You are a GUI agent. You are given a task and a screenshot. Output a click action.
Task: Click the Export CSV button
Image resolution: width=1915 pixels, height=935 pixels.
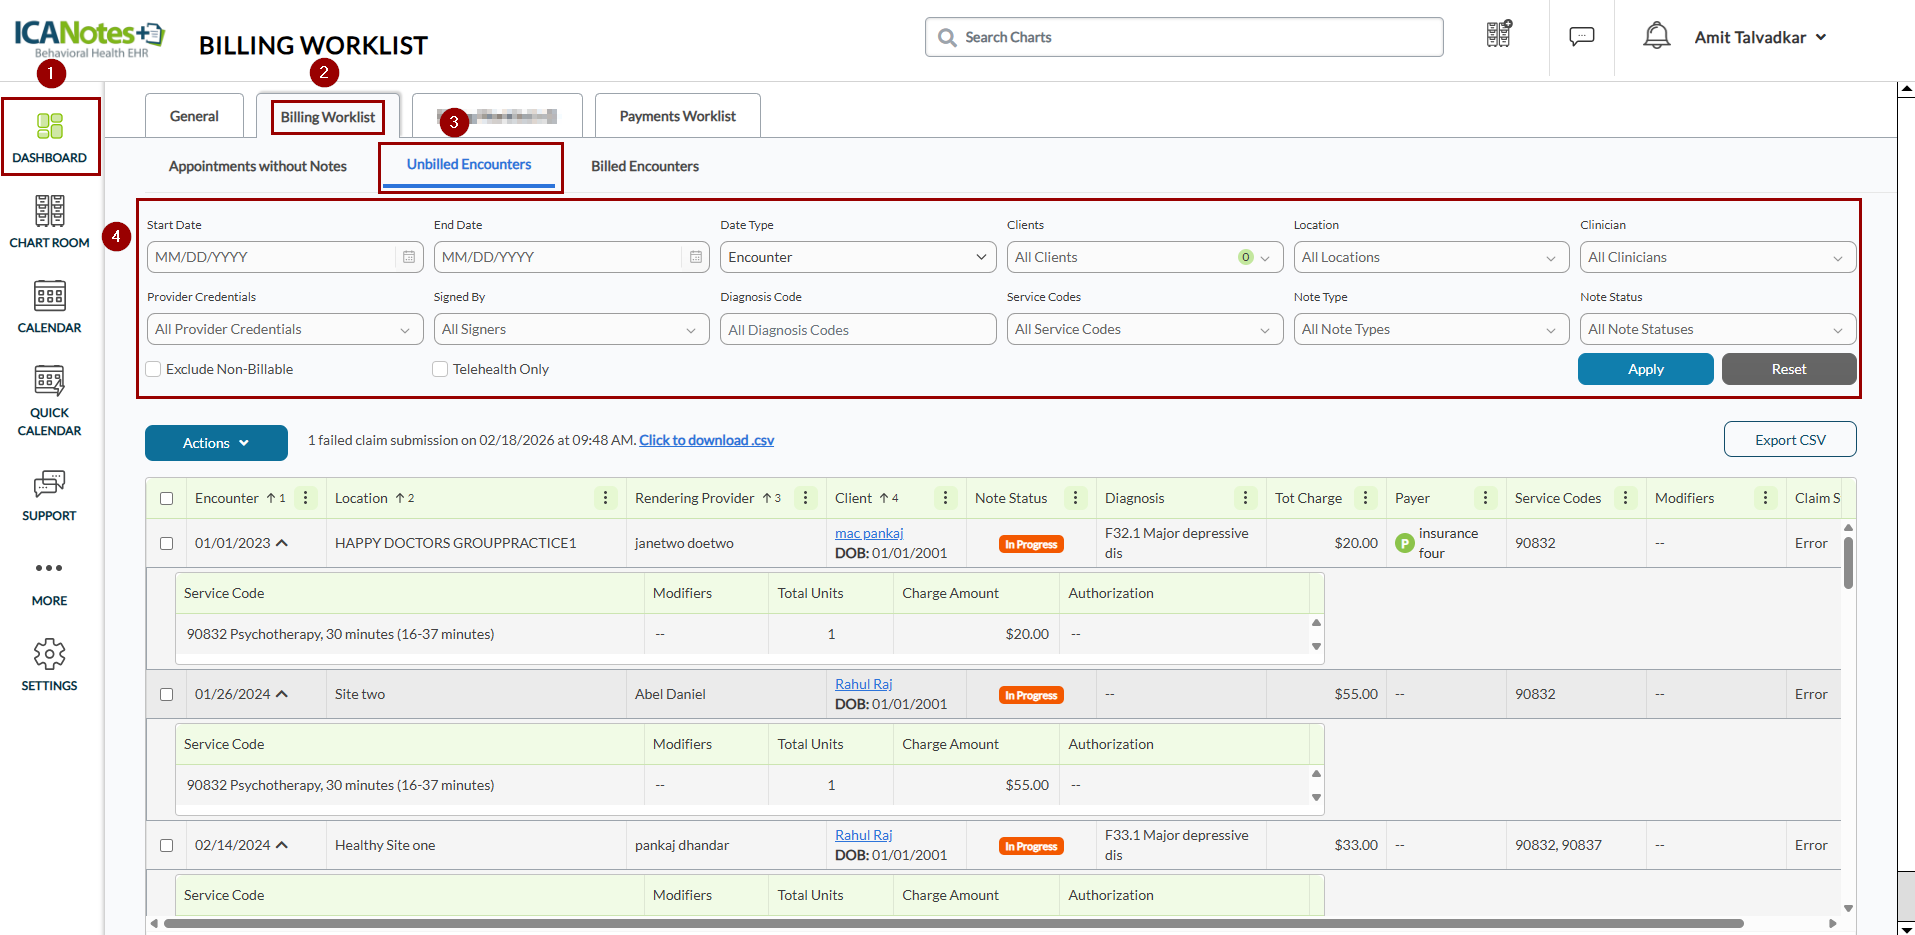coord(1789,440)
